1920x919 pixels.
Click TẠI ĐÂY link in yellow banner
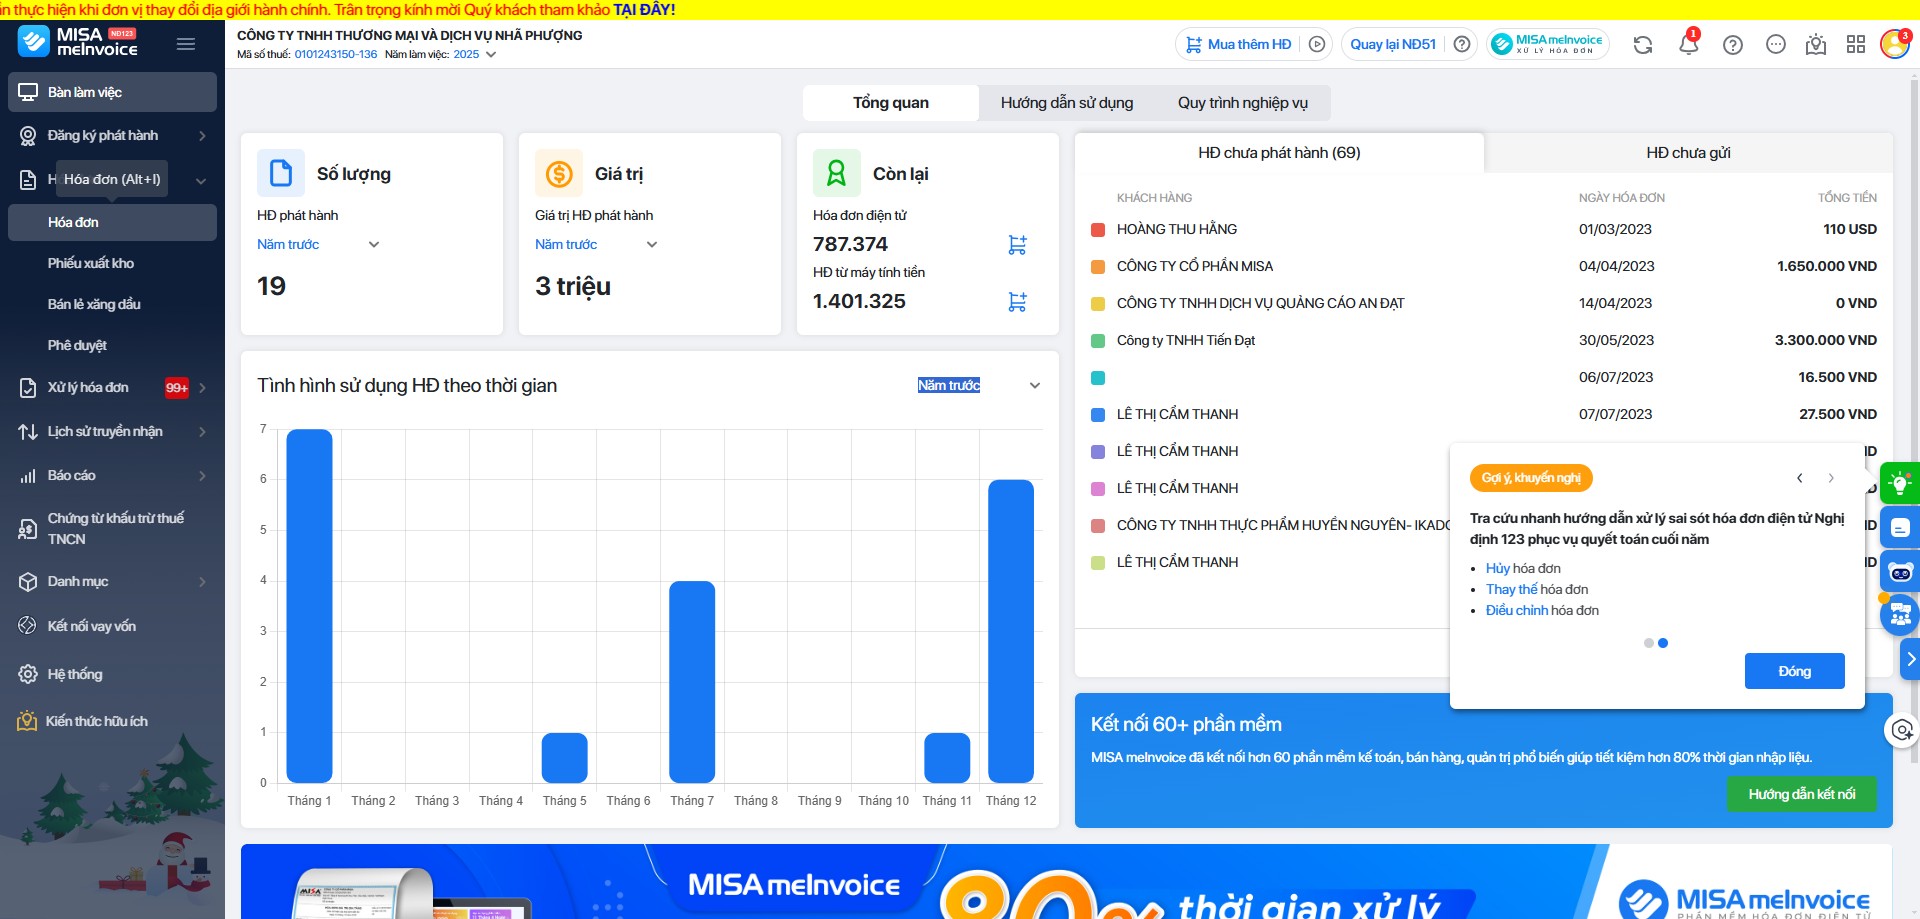pyautogui.click(x=644, y=9)
